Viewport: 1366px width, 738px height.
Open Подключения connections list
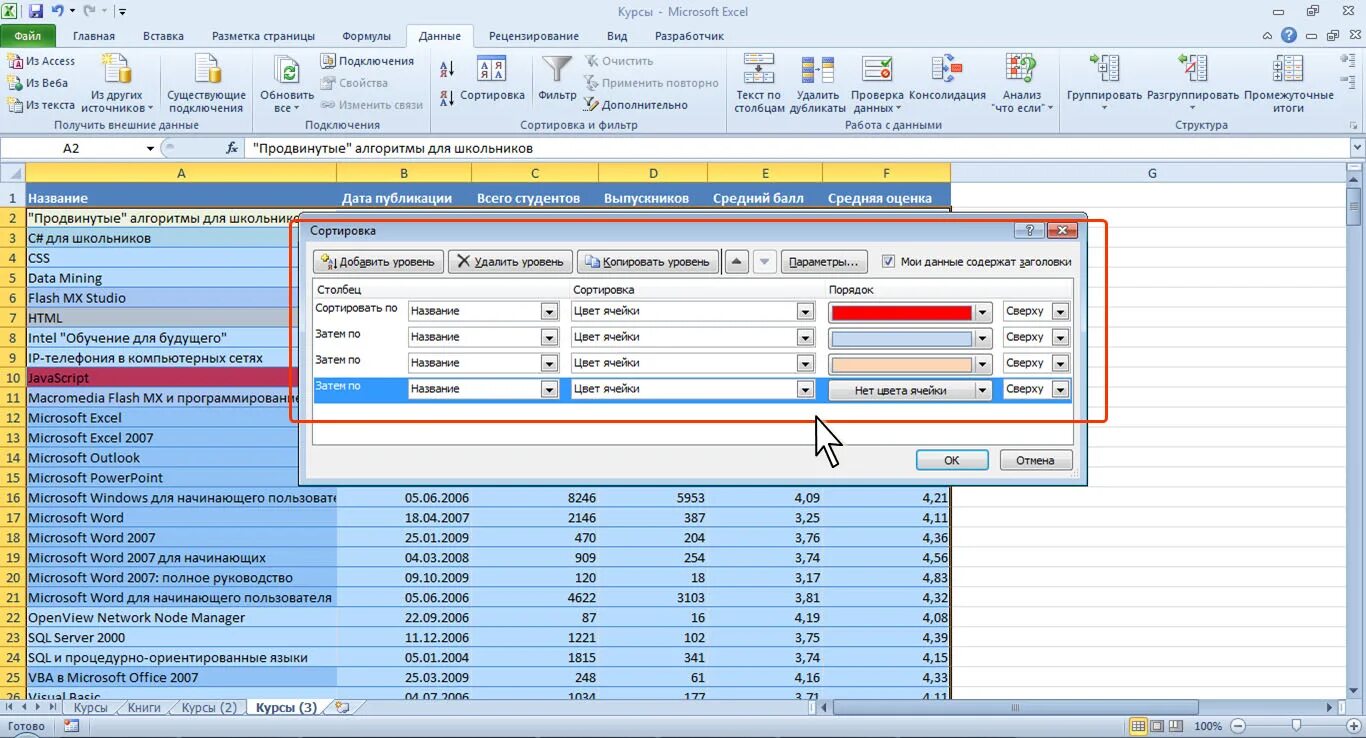(x=367, y=61)
